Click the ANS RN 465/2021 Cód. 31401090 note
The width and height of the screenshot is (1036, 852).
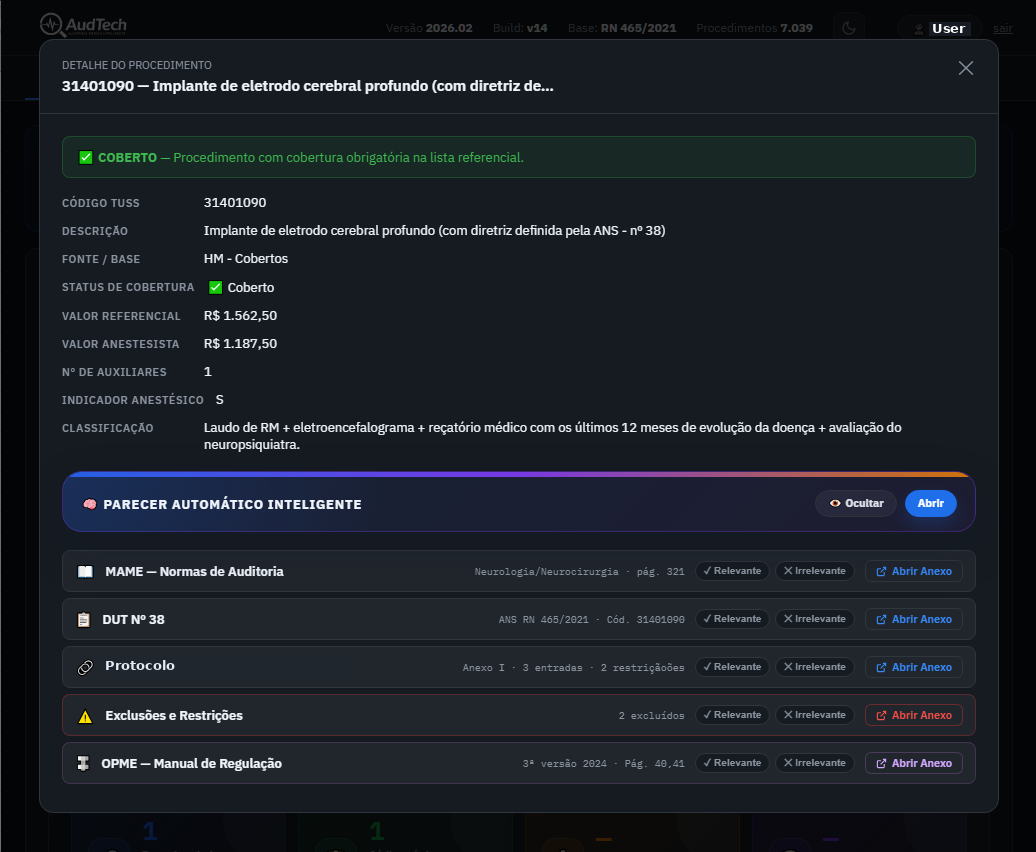click(591, 620)
